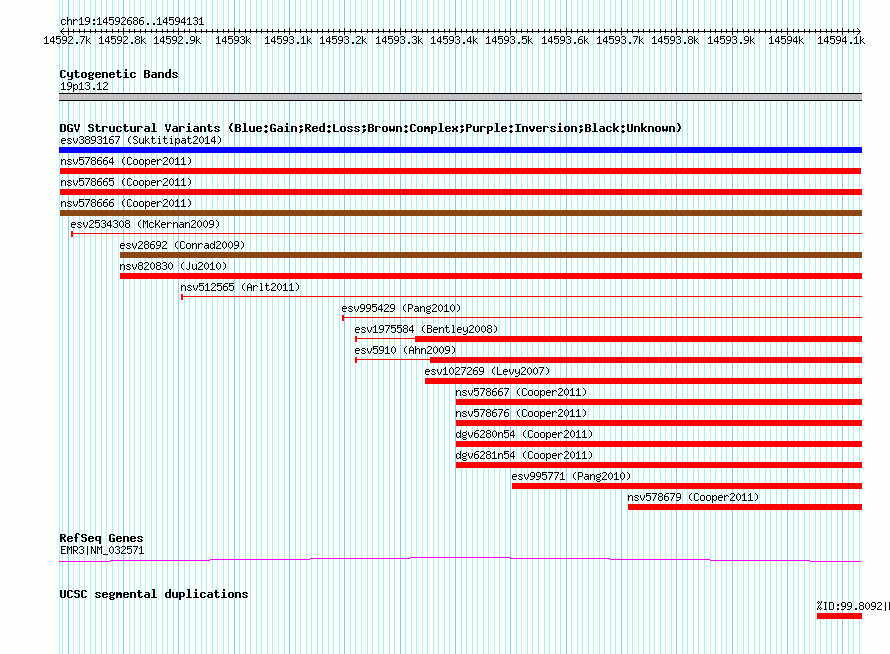Click the 14594k ruler position
Screen dimensions: 890x654
[x=786, y=40]
